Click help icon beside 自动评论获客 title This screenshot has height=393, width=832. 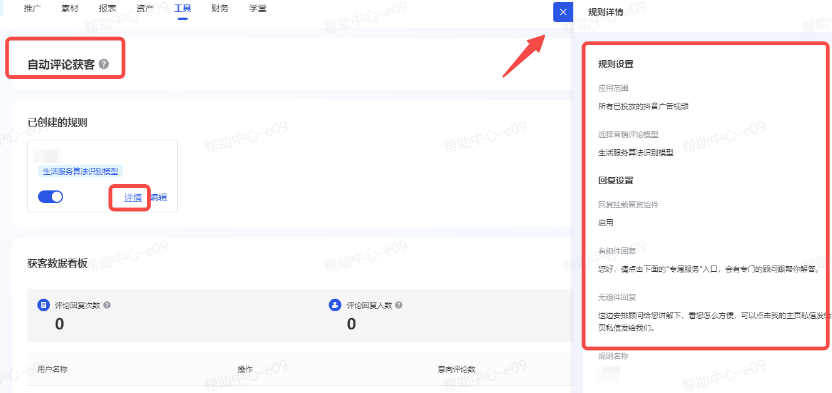104,65
